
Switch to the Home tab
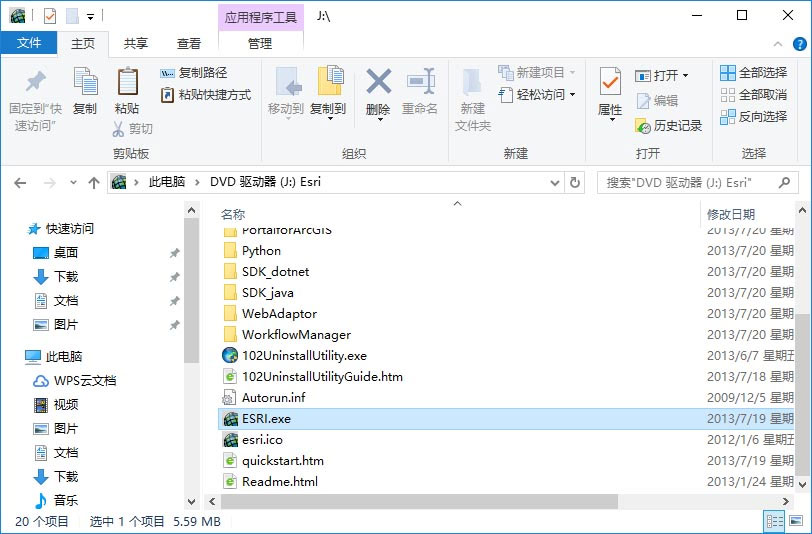[x=83, y=44]
